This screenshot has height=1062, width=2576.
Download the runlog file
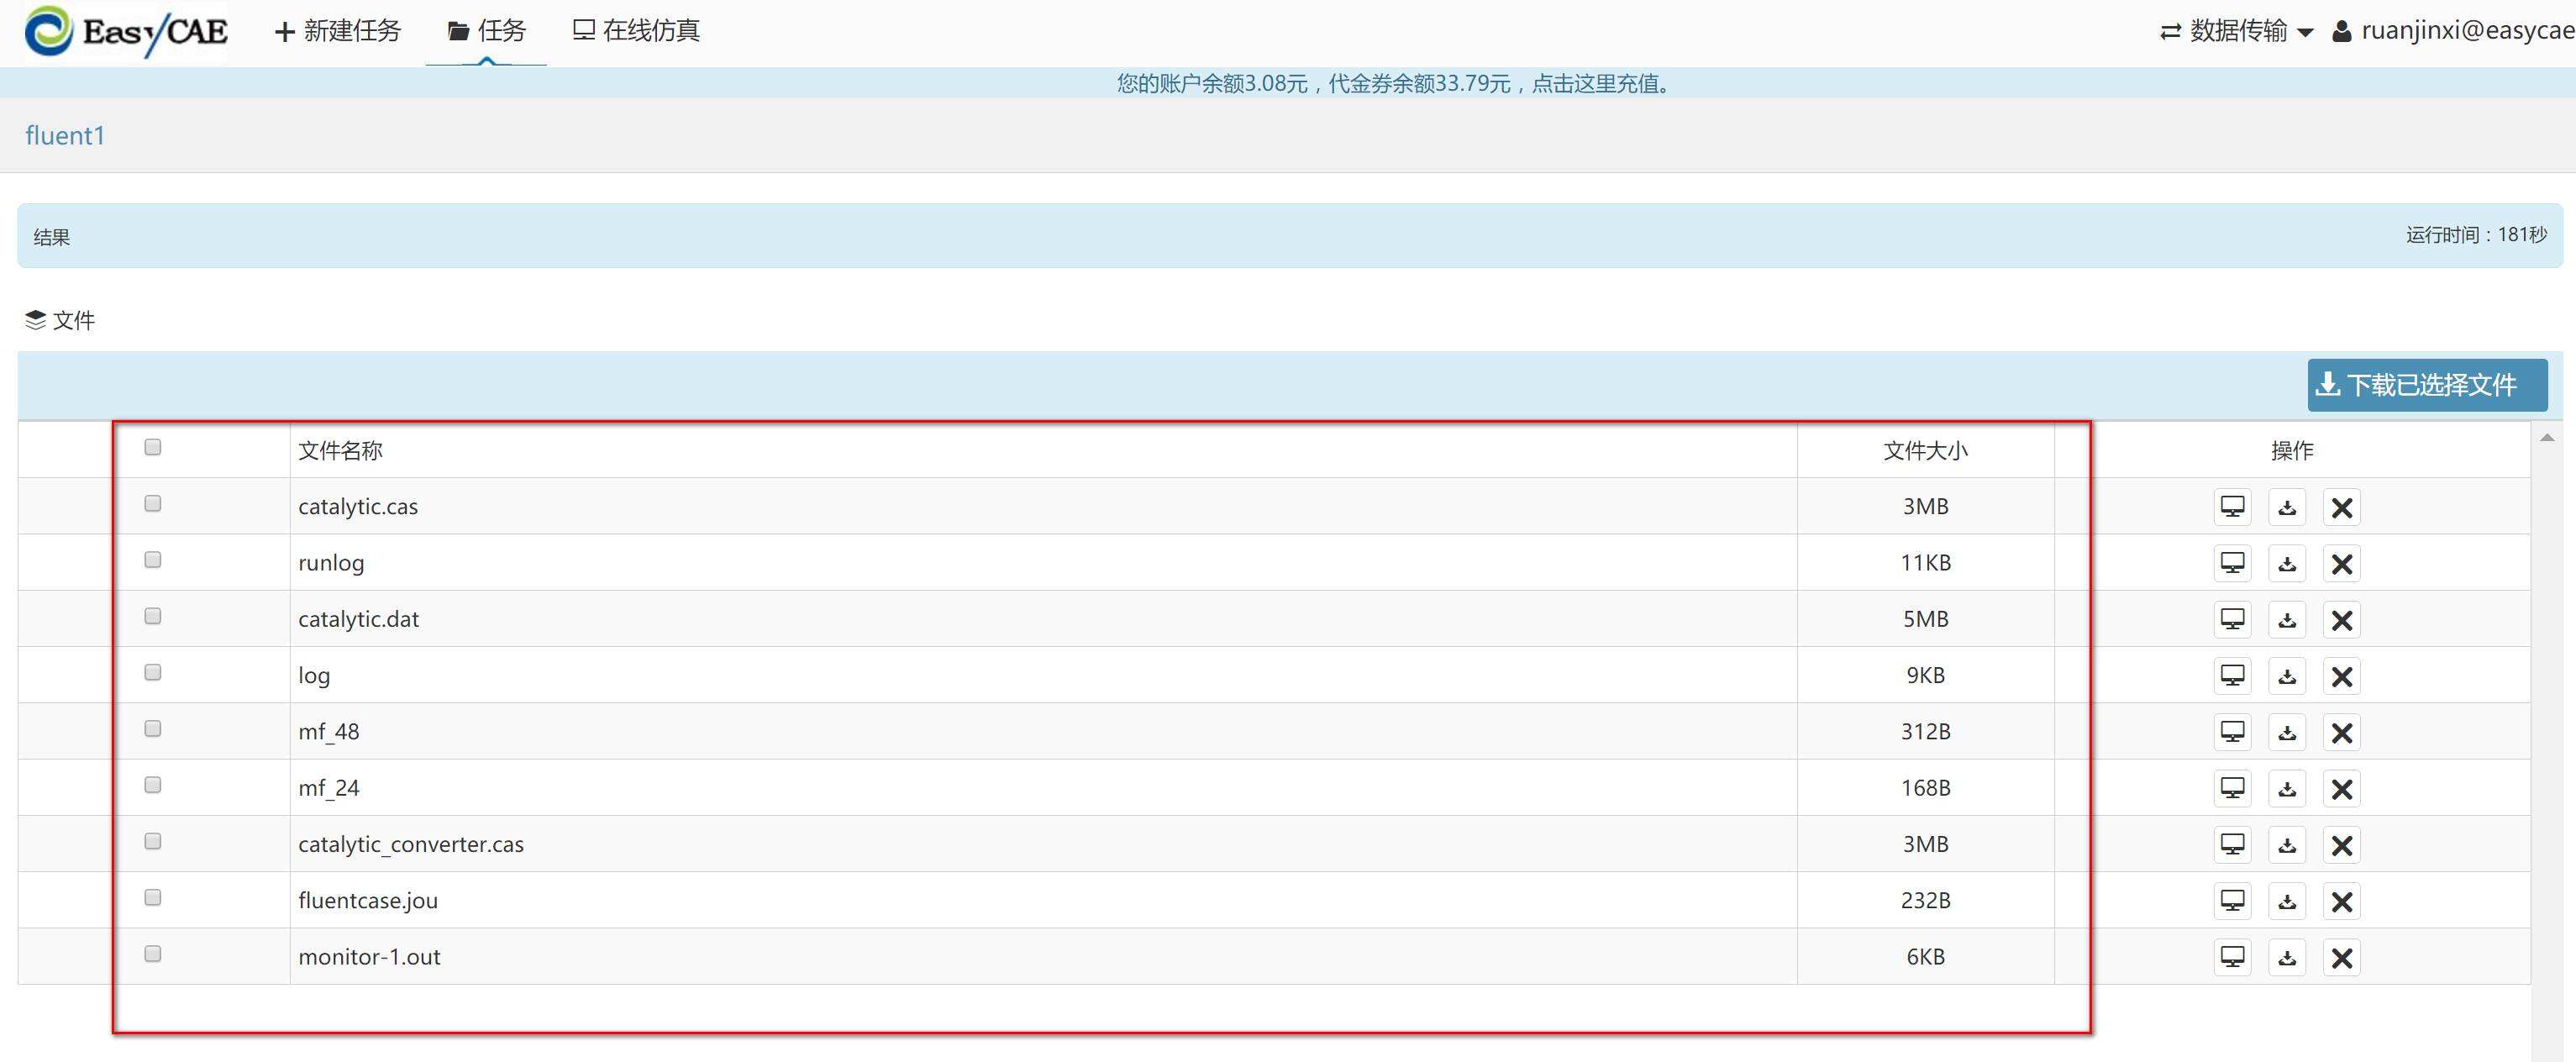click(x=2287, y=563)
